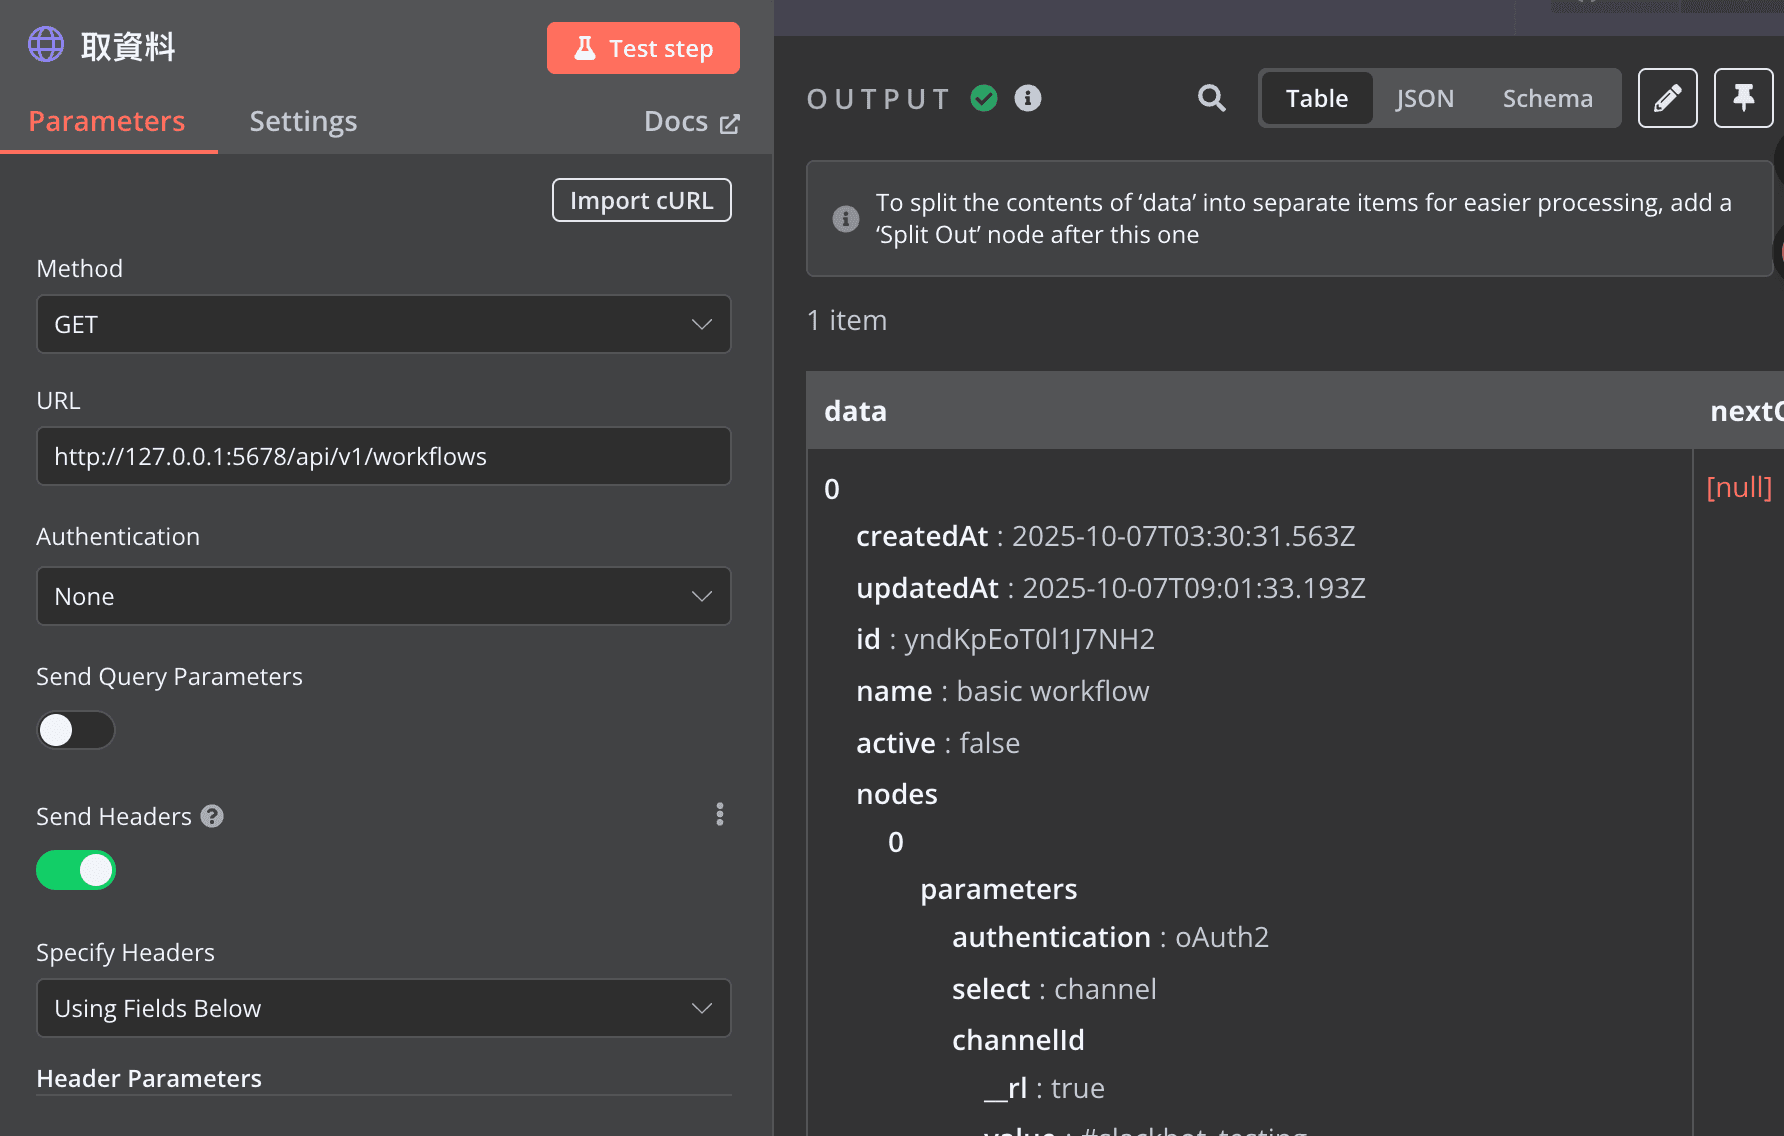1784x1136 pixels.
Task: Open the Method dropdown showing GET
Action: [383, 324]
